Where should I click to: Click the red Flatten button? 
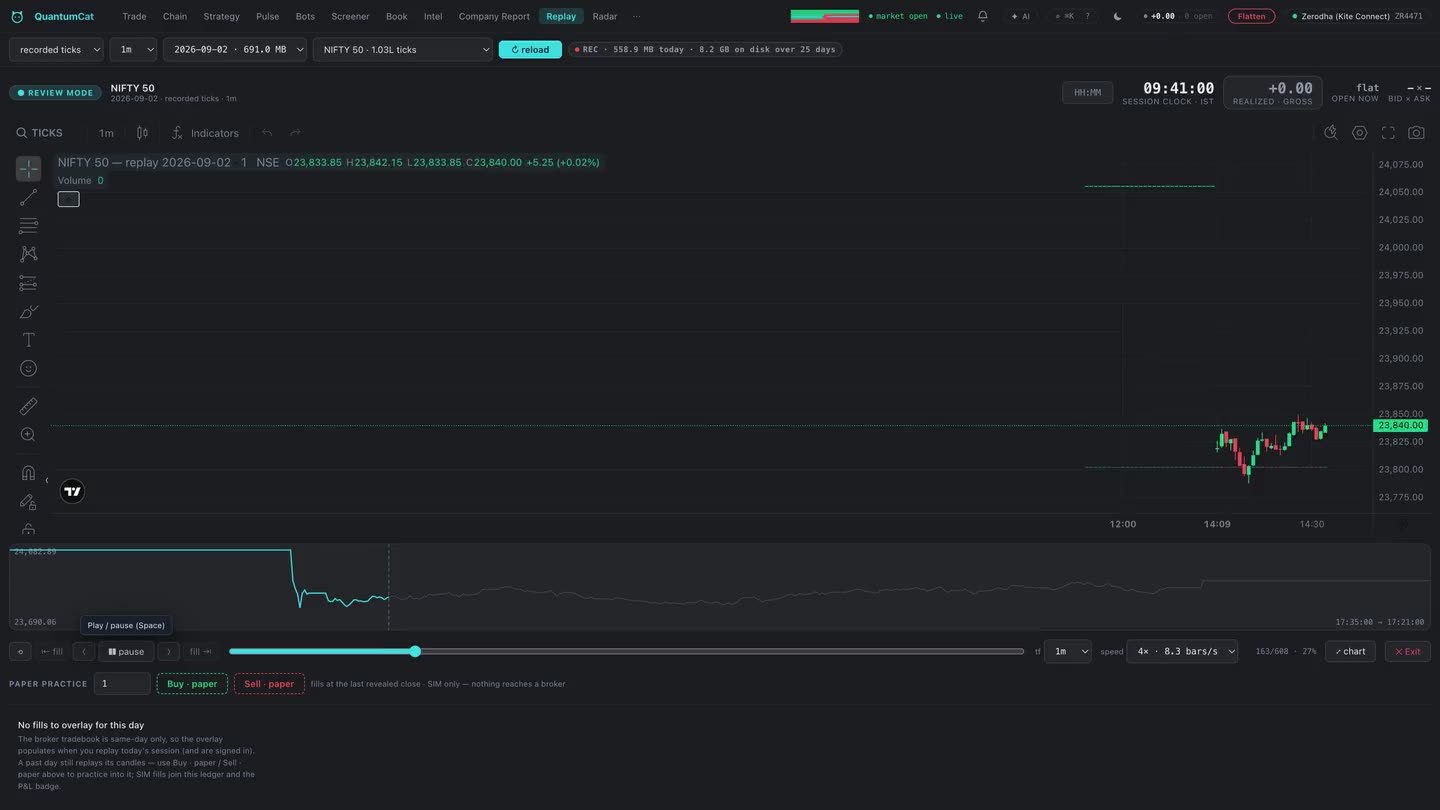1251,16
